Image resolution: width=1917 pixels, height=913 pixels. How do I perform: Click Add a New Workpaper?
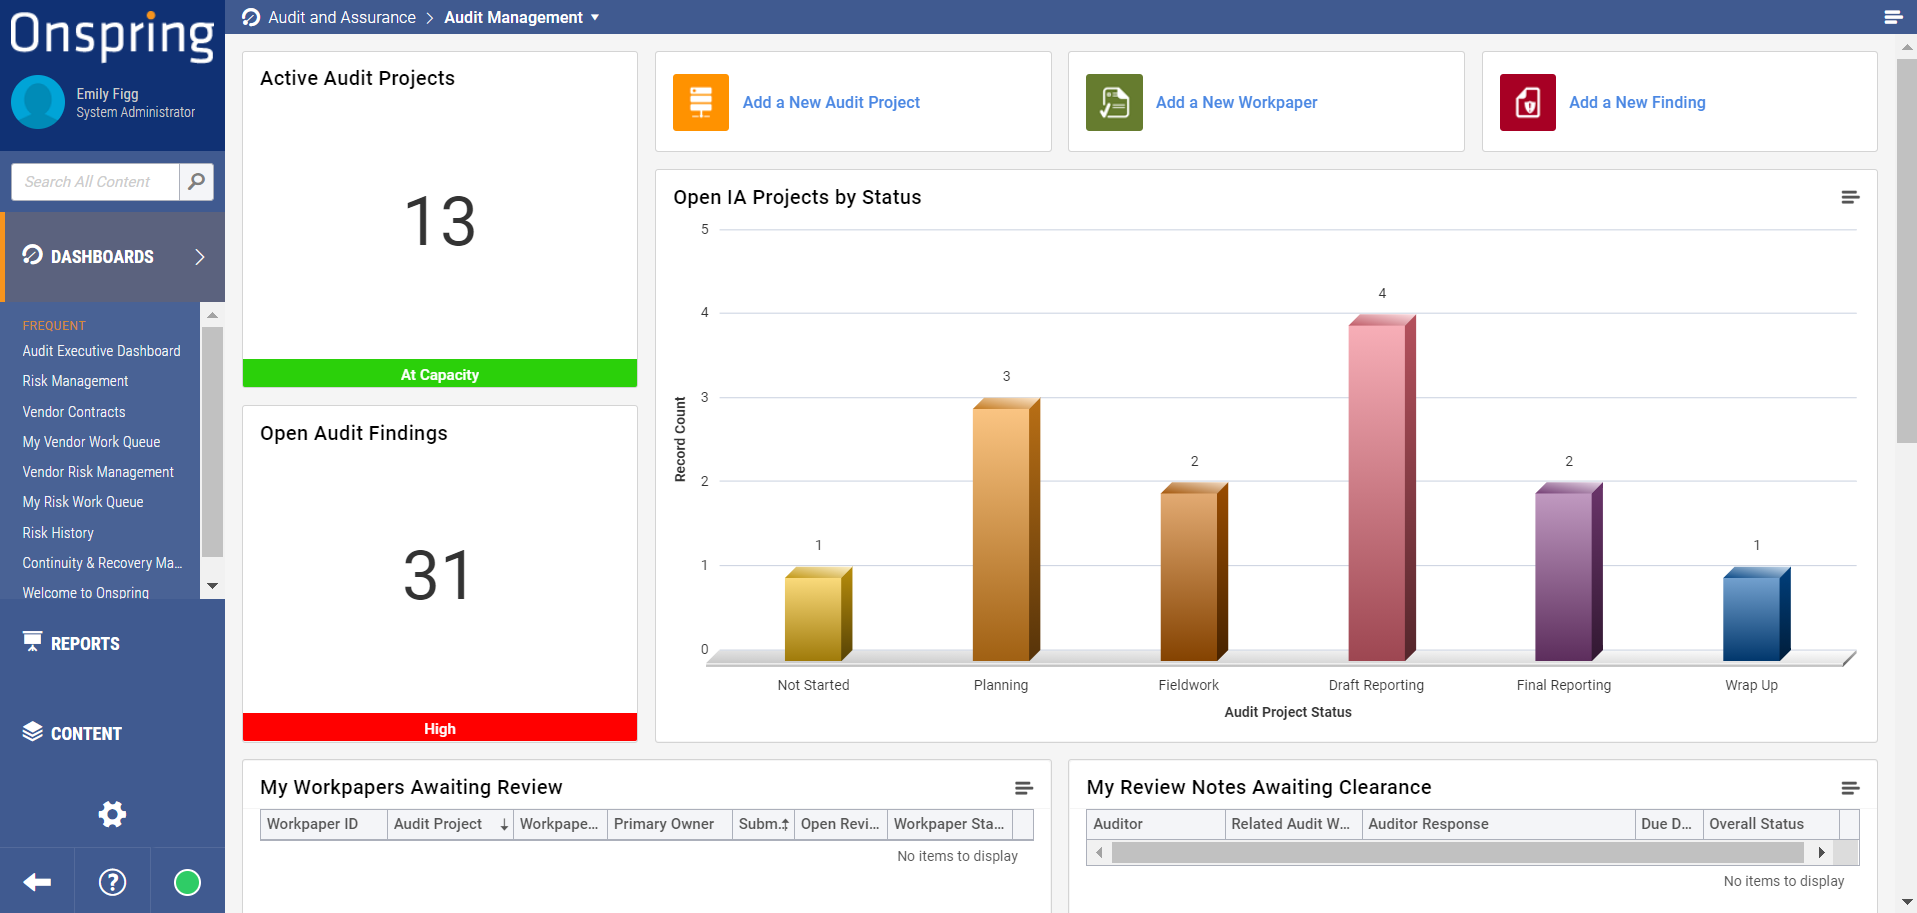coord(1236,102)
